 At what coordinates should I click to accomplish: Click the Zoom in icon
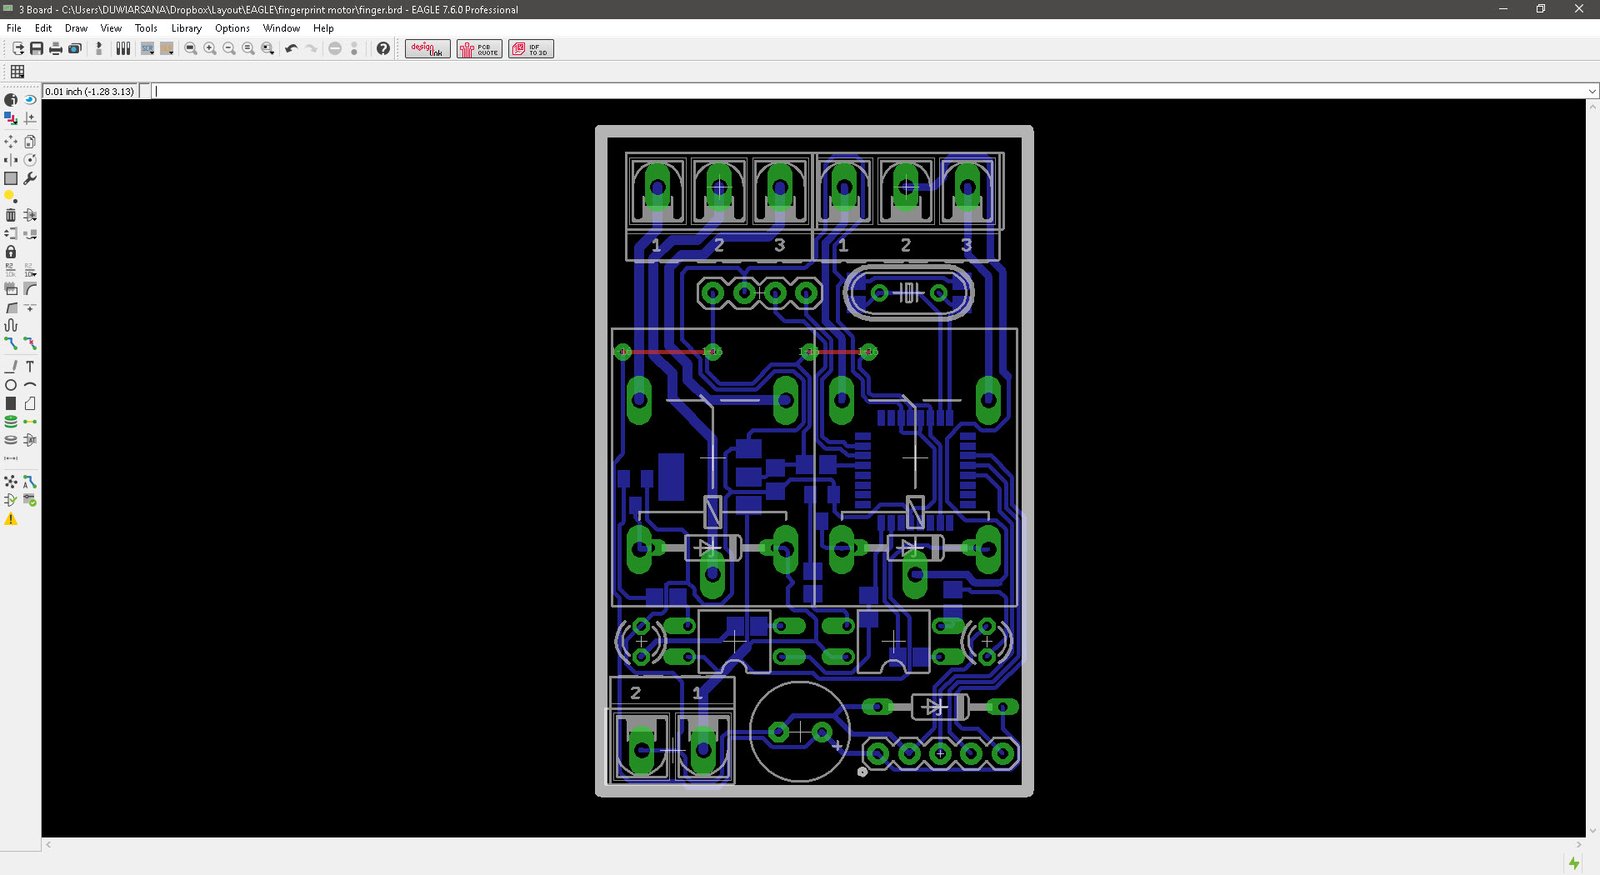click(210, 48)
